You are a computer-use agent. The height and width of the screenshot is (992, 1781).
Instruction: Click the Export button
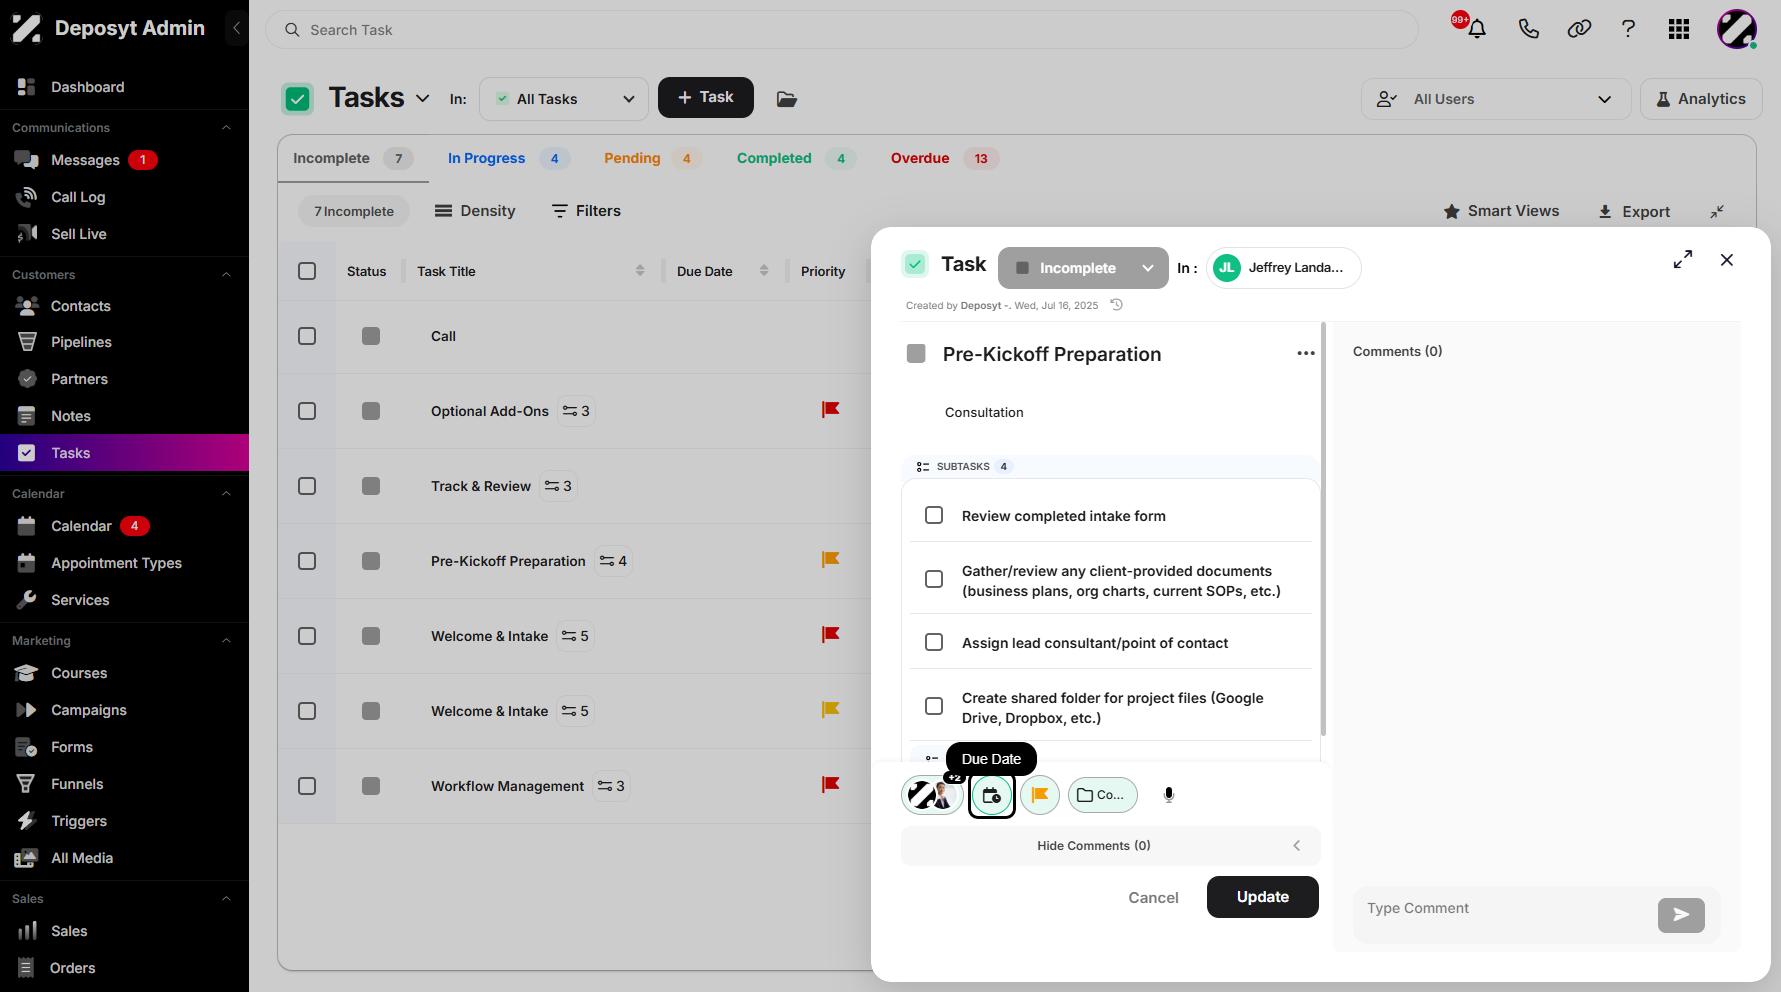tap(1634, 211)
